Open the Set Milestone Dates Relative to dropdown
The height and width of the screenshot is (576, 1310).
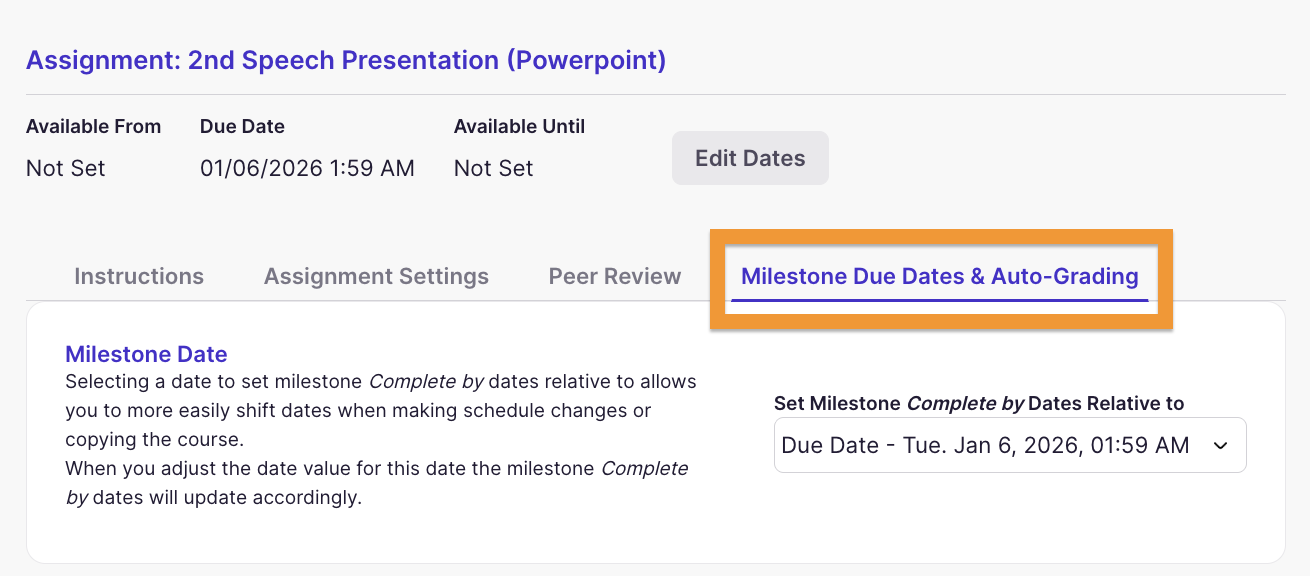point(1010,445)
